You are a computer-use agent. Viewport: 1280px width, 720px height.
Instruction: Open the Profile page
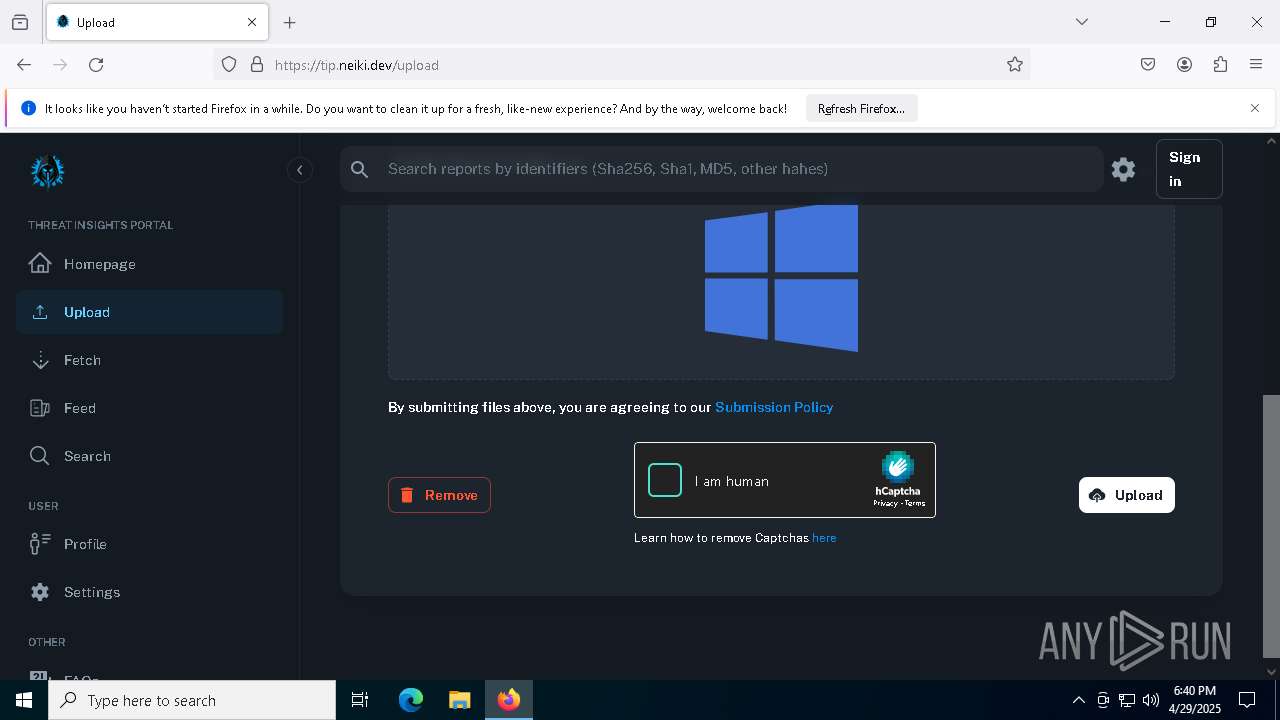pos(149,544)
